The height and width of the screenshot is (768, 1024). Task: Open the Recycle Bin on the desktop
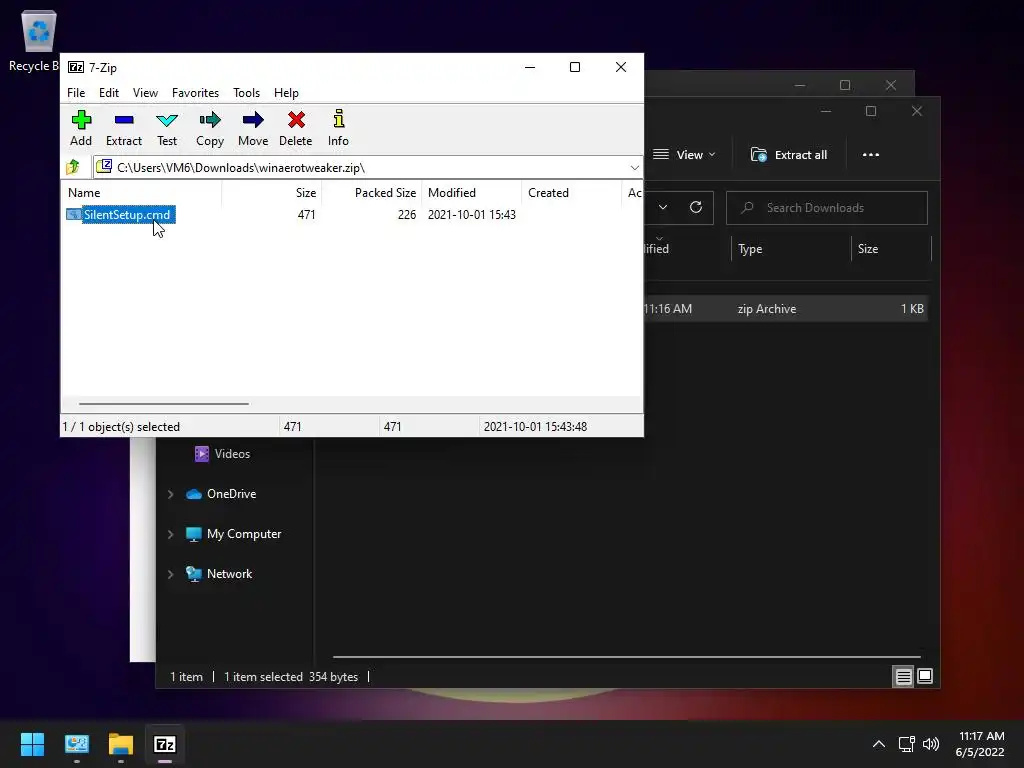click(x=37, y=40)
